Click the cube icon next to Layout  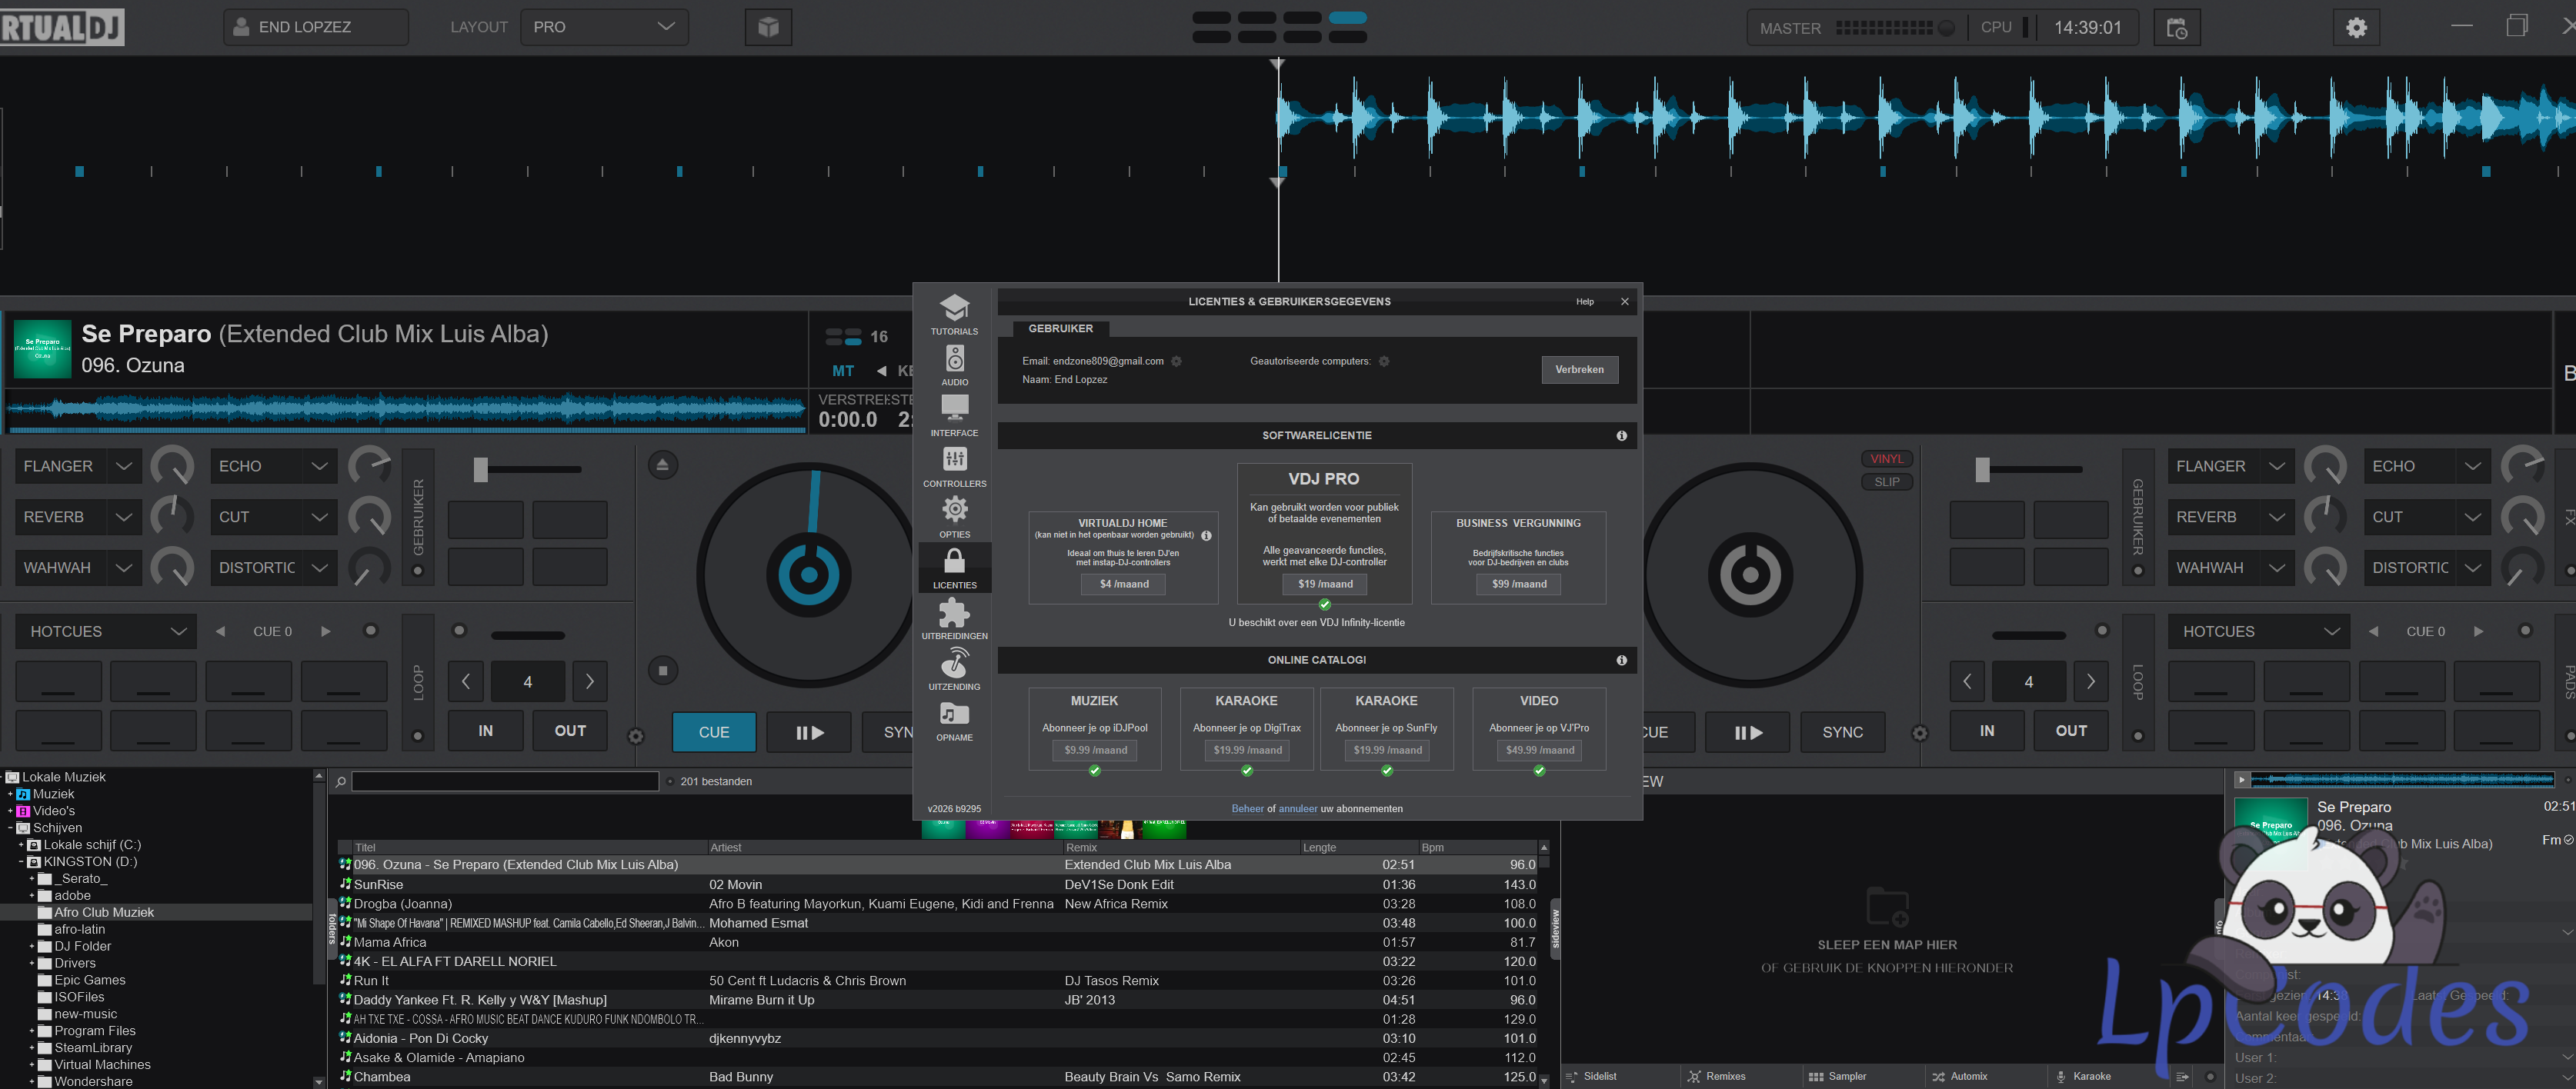[768, 27]
